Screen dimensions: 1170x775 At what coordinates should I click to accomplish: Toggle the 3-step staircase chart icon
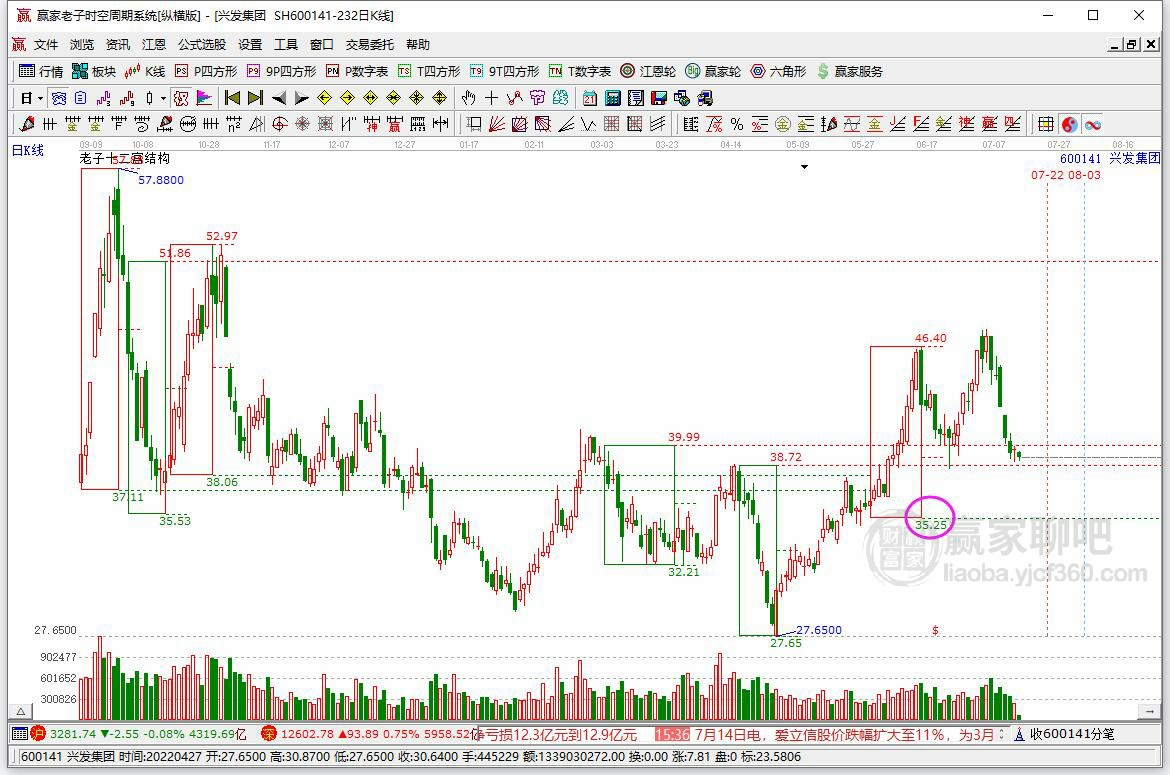pos(104,98)
